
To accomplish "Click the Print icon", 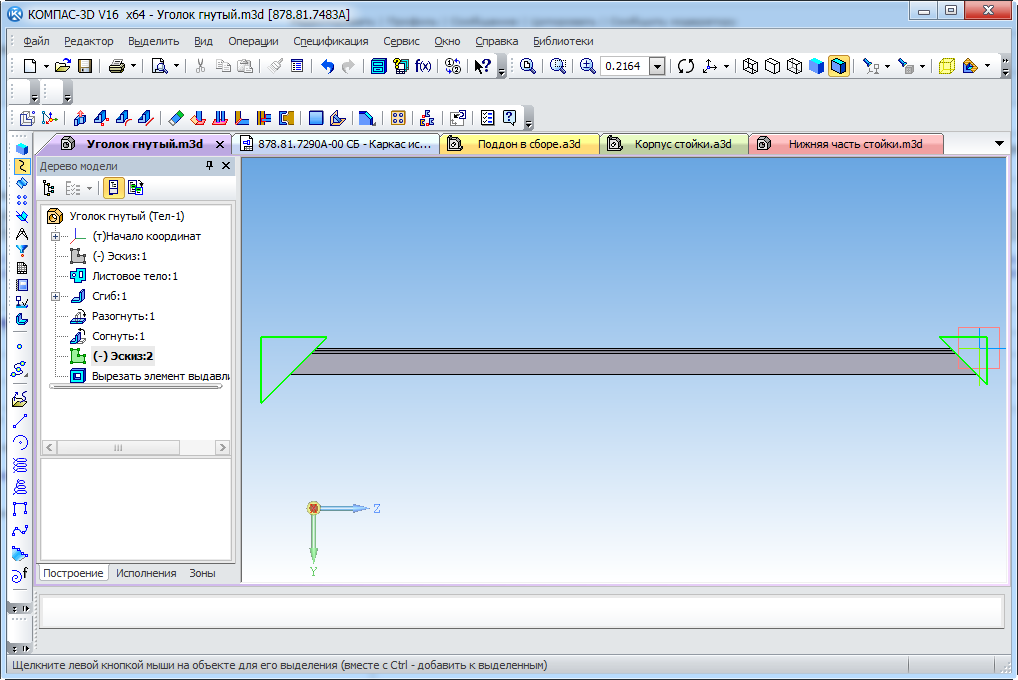I will [116, 66].
